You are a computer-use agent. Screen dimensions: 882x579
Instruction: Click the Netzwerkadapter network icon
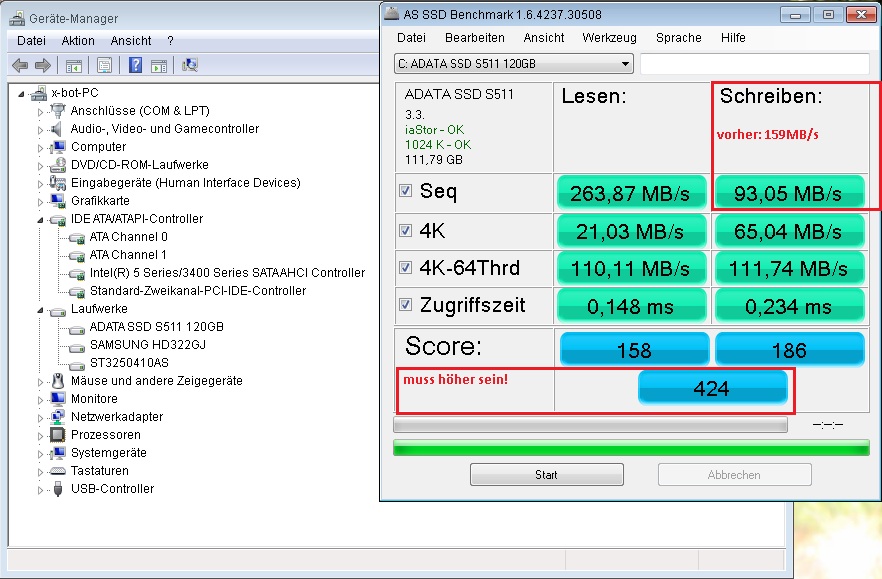click(57, 417)
